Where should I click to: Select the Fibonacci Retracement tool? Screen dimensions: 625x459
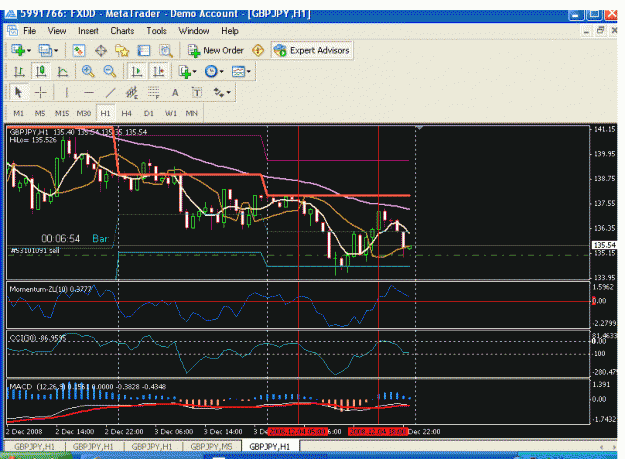pos(153,92)
